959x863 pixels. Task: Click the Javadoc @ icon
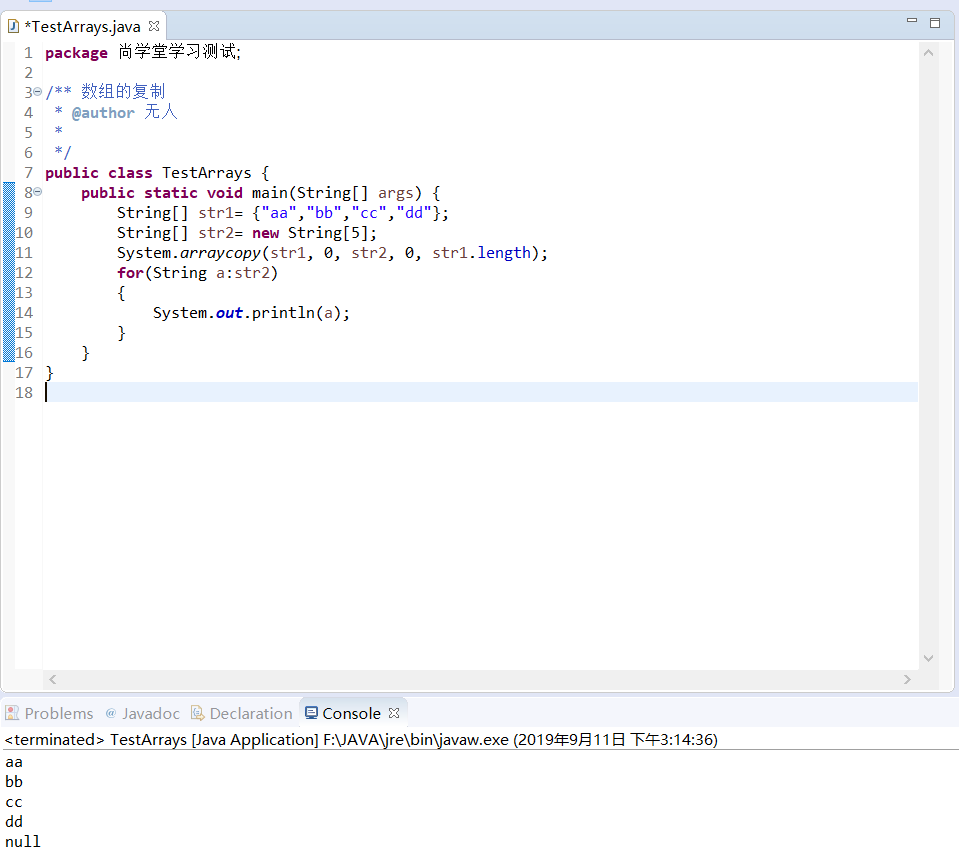(x=111, y=713)
